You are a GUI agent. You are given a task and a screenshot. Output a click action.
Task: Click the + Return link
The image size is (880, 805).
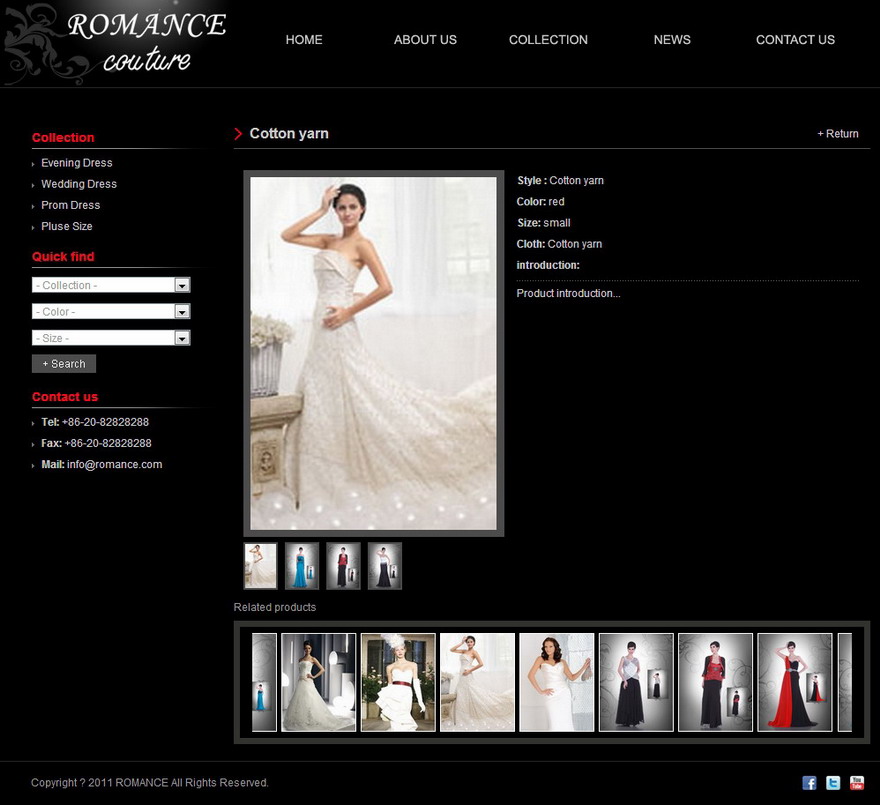click(x=837, y=134)
